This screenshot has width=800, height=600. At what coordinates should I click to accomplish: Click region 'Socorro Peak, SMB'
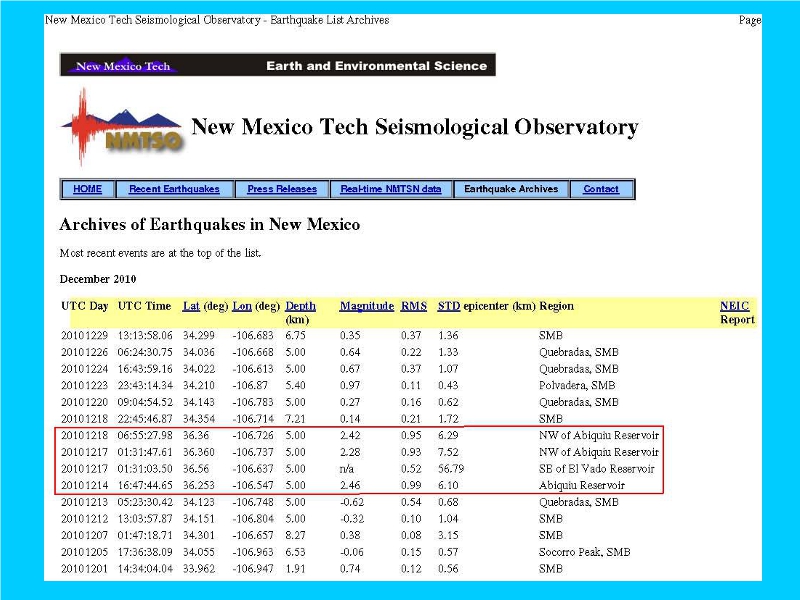[585, 553]
